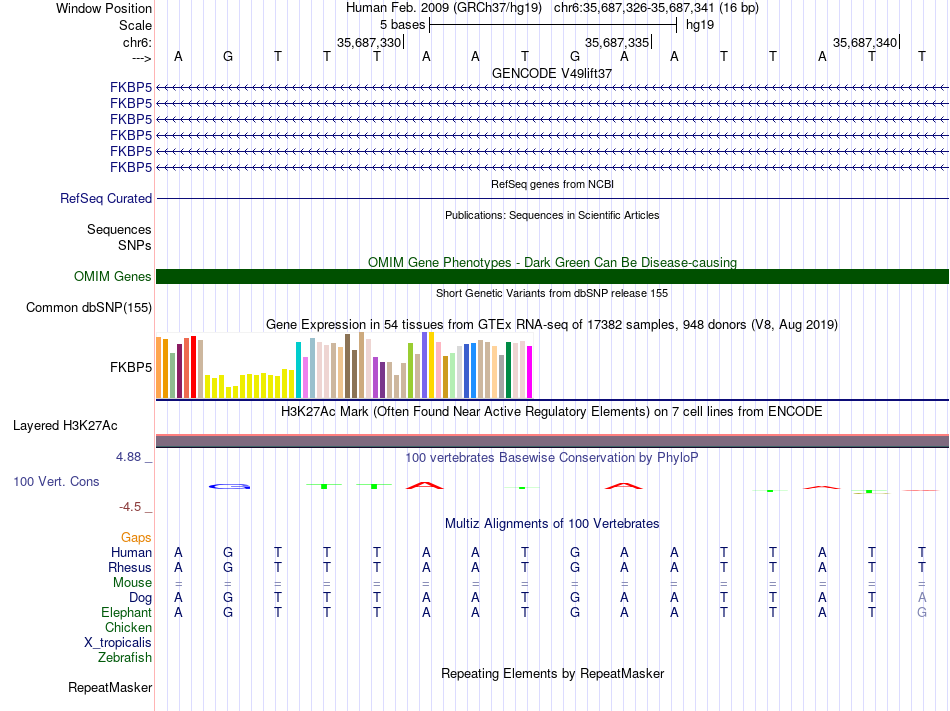
Task: Open 'Multiz Alignments of 100 Vertebrates' title
Action: click(x=552, y=524)
